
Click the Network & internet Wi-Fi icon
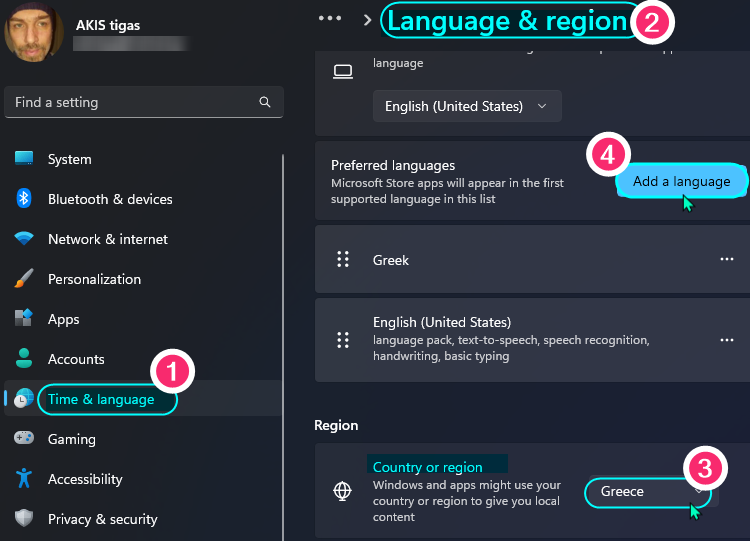tap(24, 239)
